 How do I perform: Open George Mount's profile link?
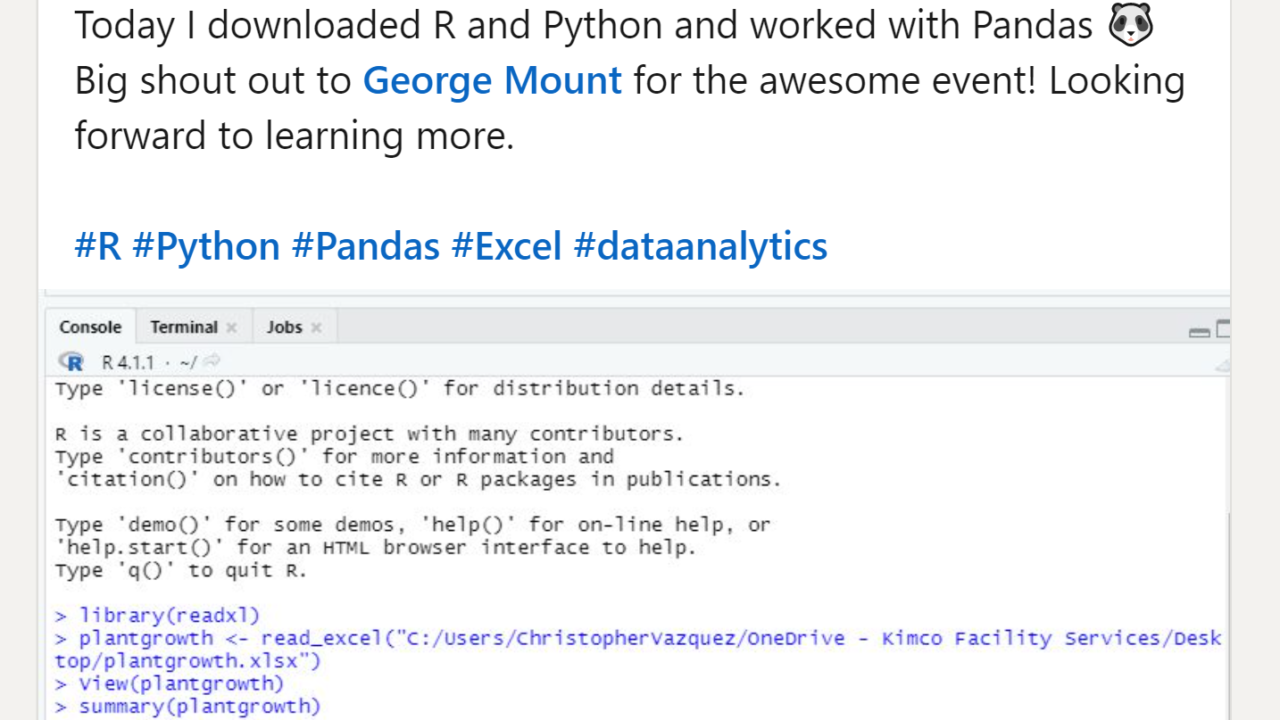[x=492, y=80]
